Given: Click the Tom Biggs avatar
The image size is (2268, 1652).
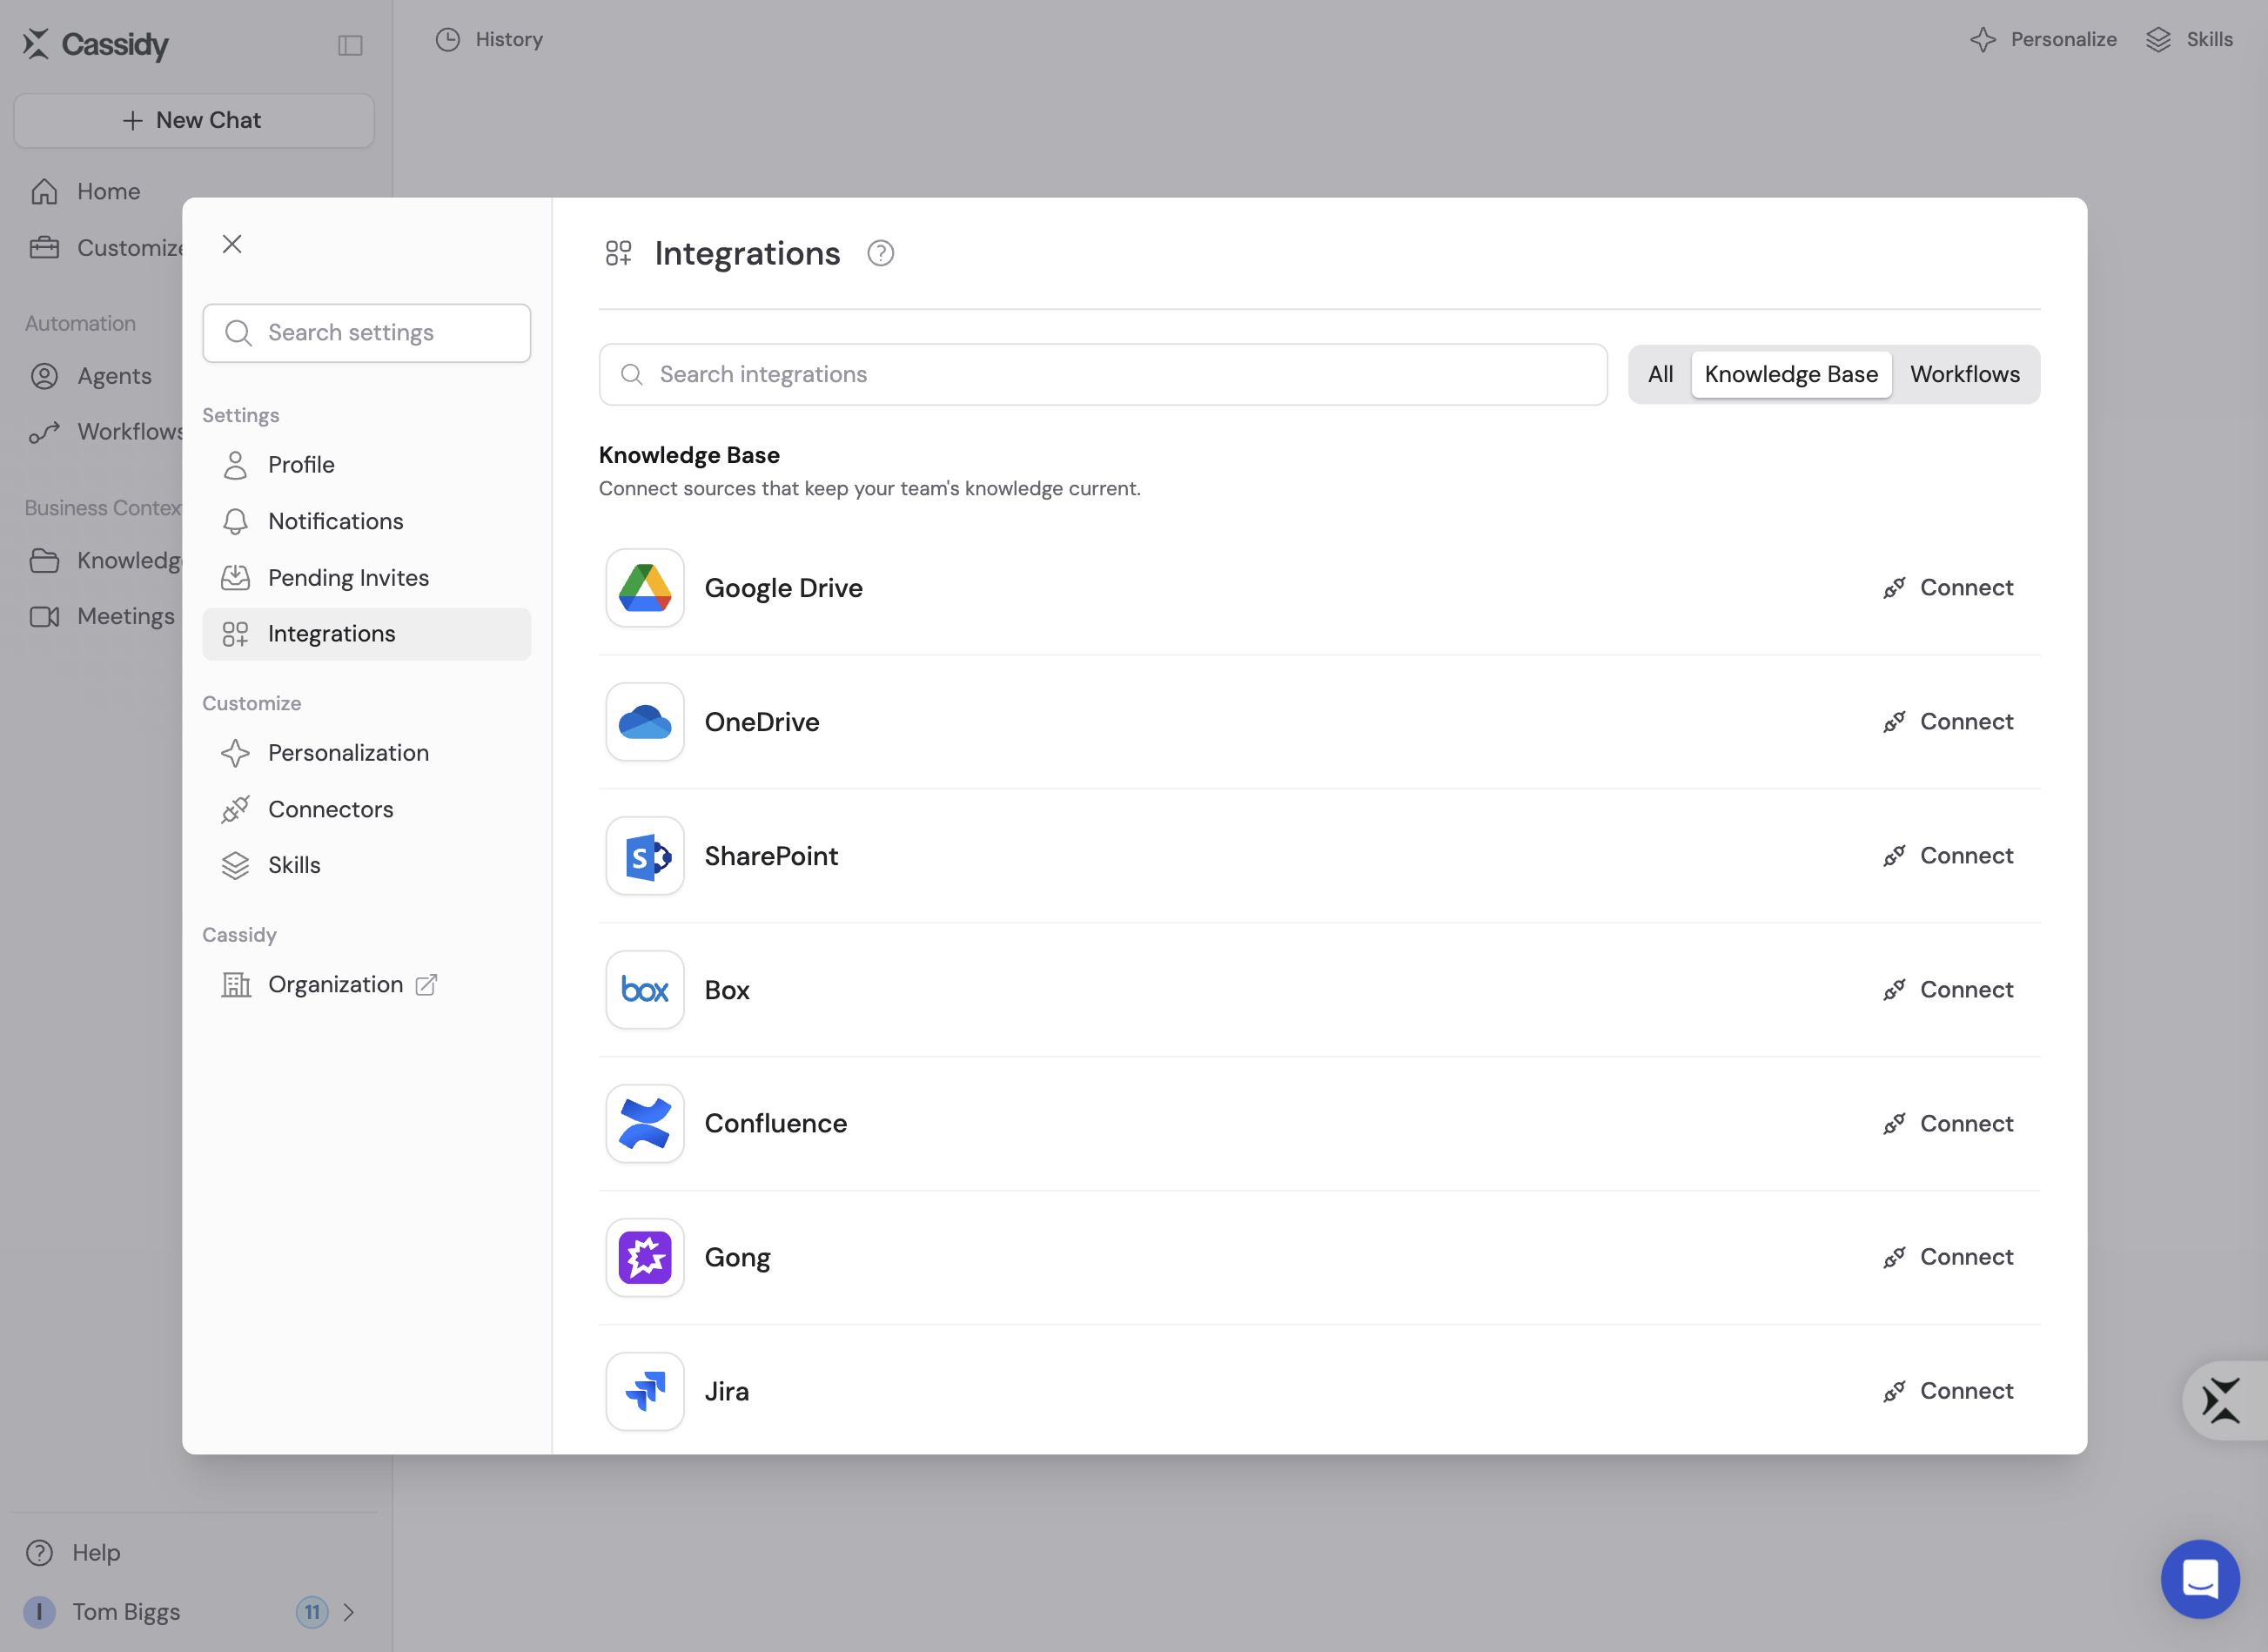Looking at the screenshot, I should (40, 1612).
